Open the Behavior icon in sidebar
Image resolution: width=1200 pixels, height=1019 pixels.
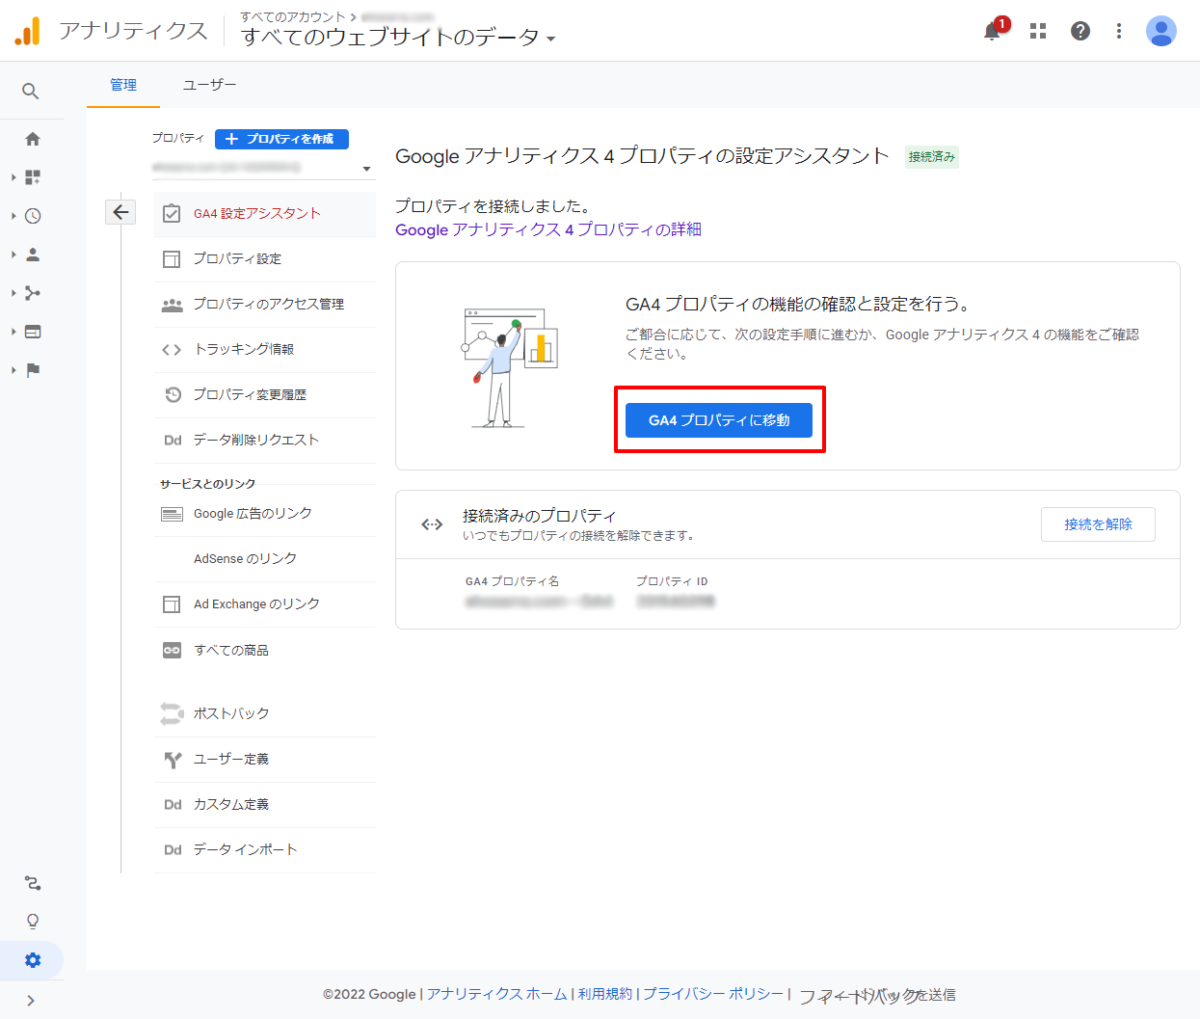33,331
